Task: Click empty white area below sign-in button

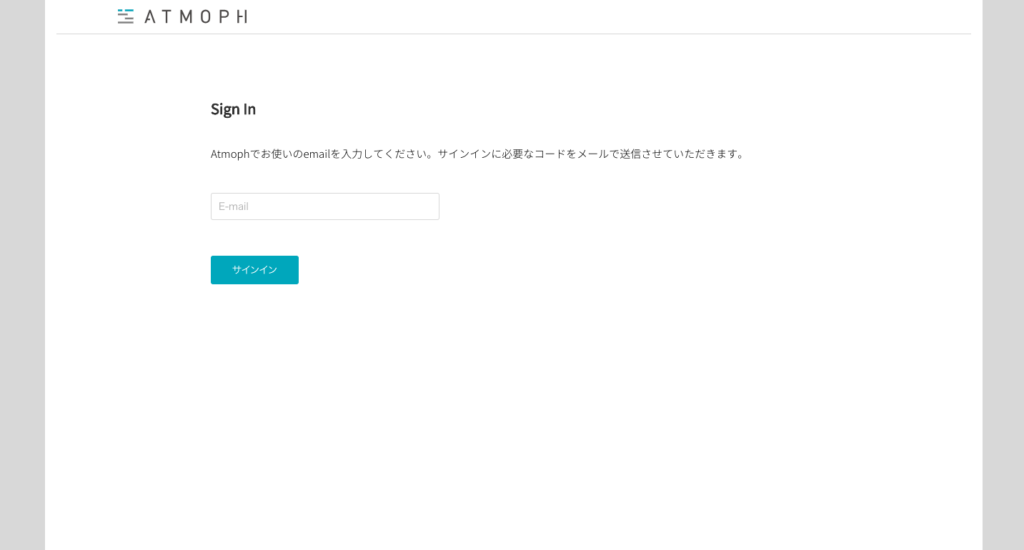Action: (x=513, y=418)
